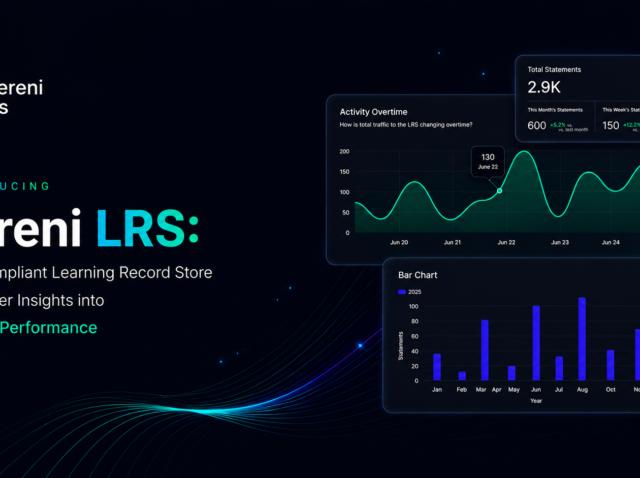Click the 'Bar Chart' title
Image resolution: width=640 pixels, height=478 pixels.
(x=418, y=275)
